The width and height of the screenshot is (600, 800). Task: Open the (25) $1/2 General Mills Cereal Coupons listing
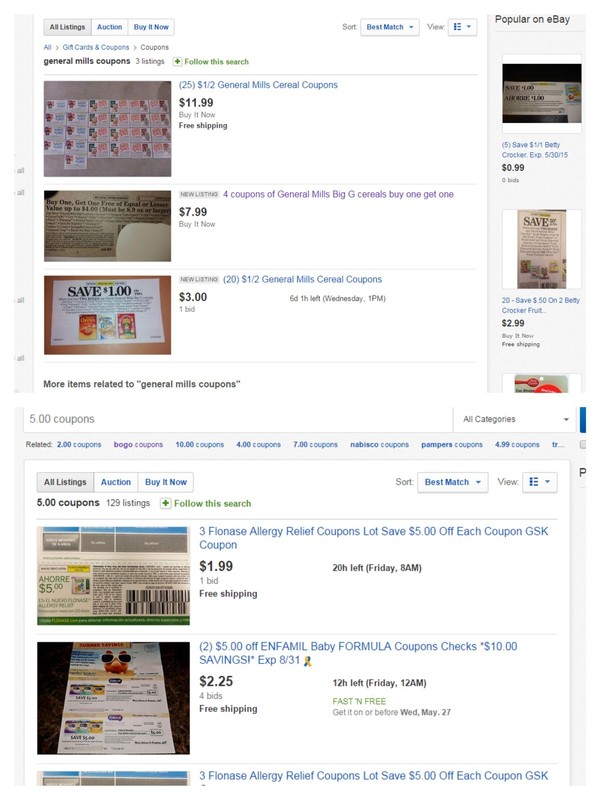[x=258, y=85]
